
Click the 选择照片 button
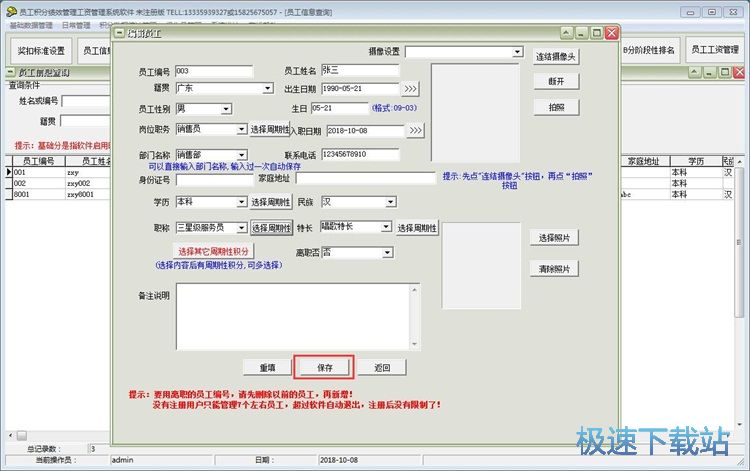tap(554, 238)
